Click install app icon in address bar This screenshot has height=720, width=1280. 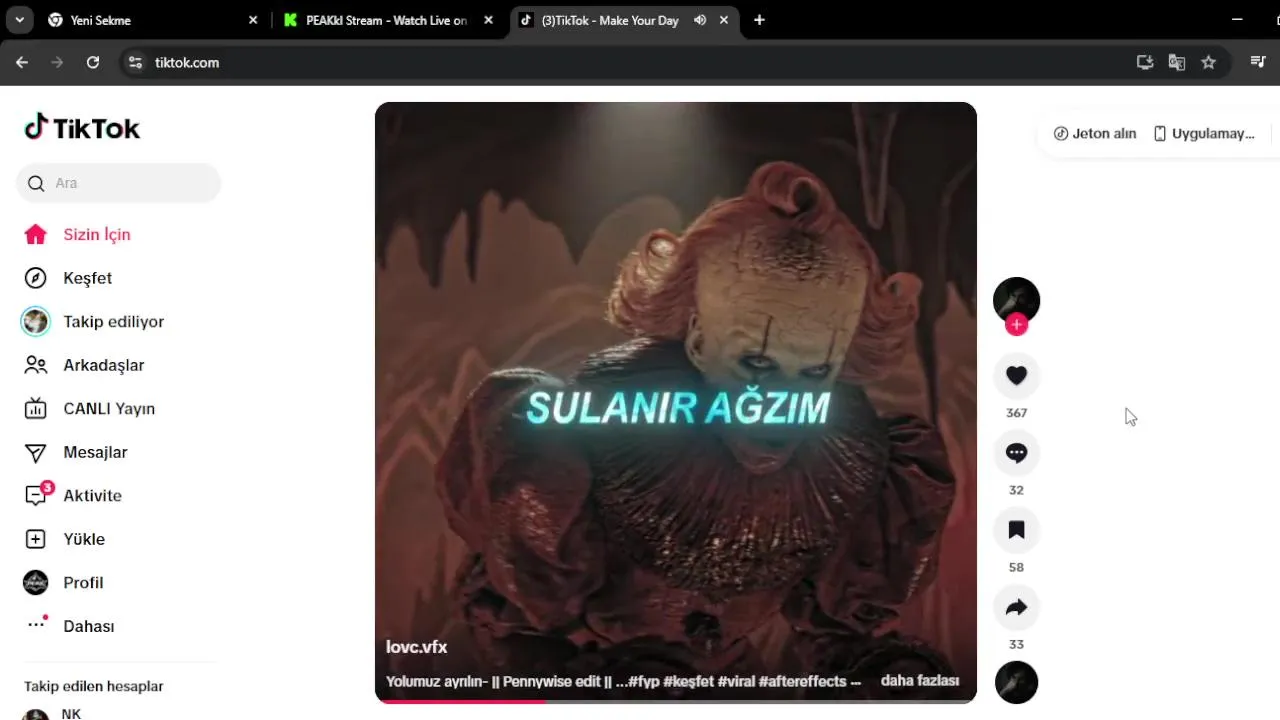[x=1145, y=62]
